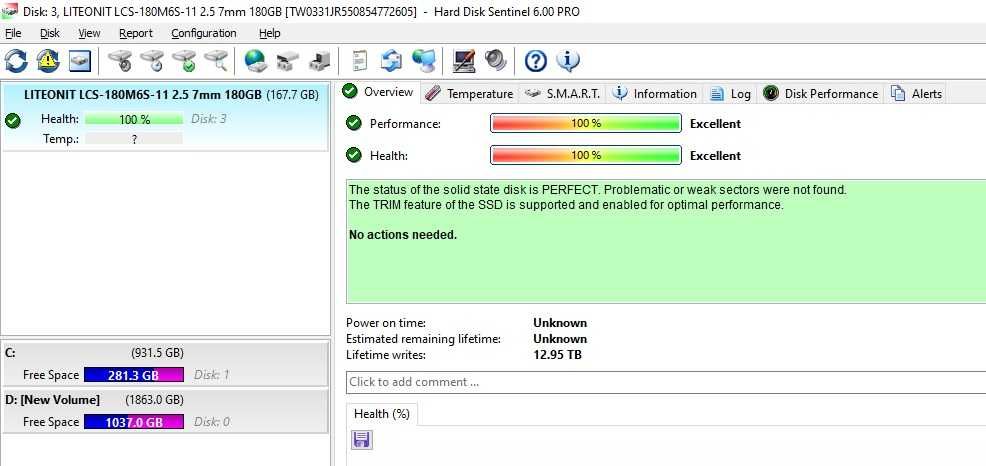Screen dimensions: 986x466
Task: Click the status text about PERFECT solid state disk
Action: coord(597,189)
